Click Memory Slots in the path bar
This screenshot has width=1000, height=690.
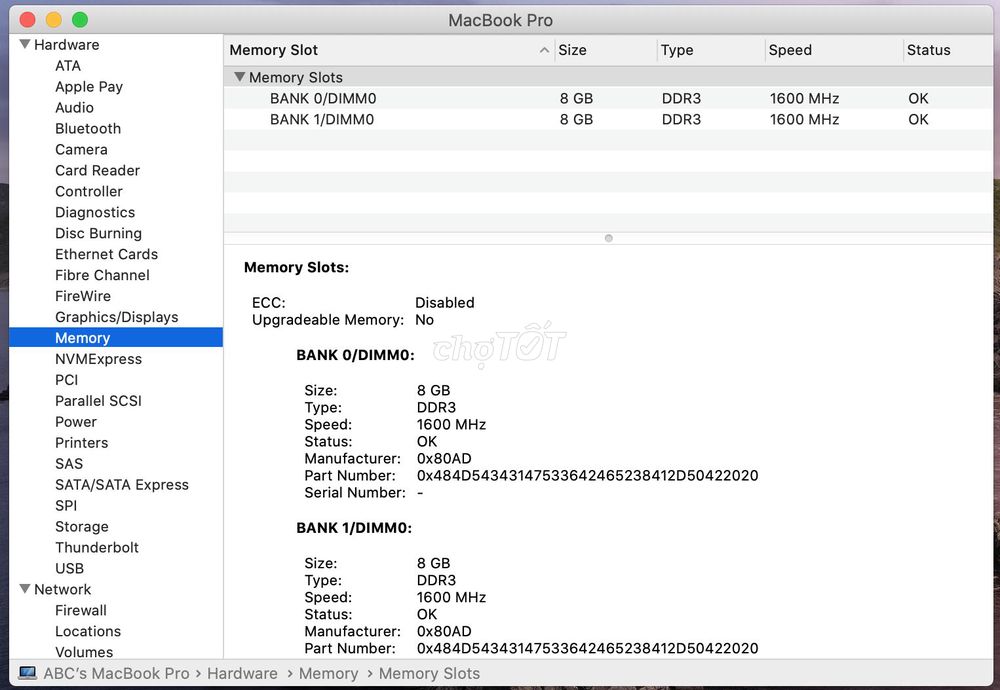coord(429,673)
